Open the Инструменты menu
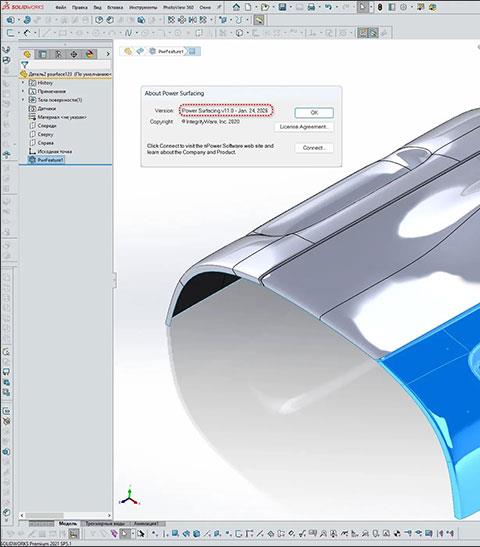Image resolution: width=480 pixels, height=547 pixels. click(x=143, y=7)
